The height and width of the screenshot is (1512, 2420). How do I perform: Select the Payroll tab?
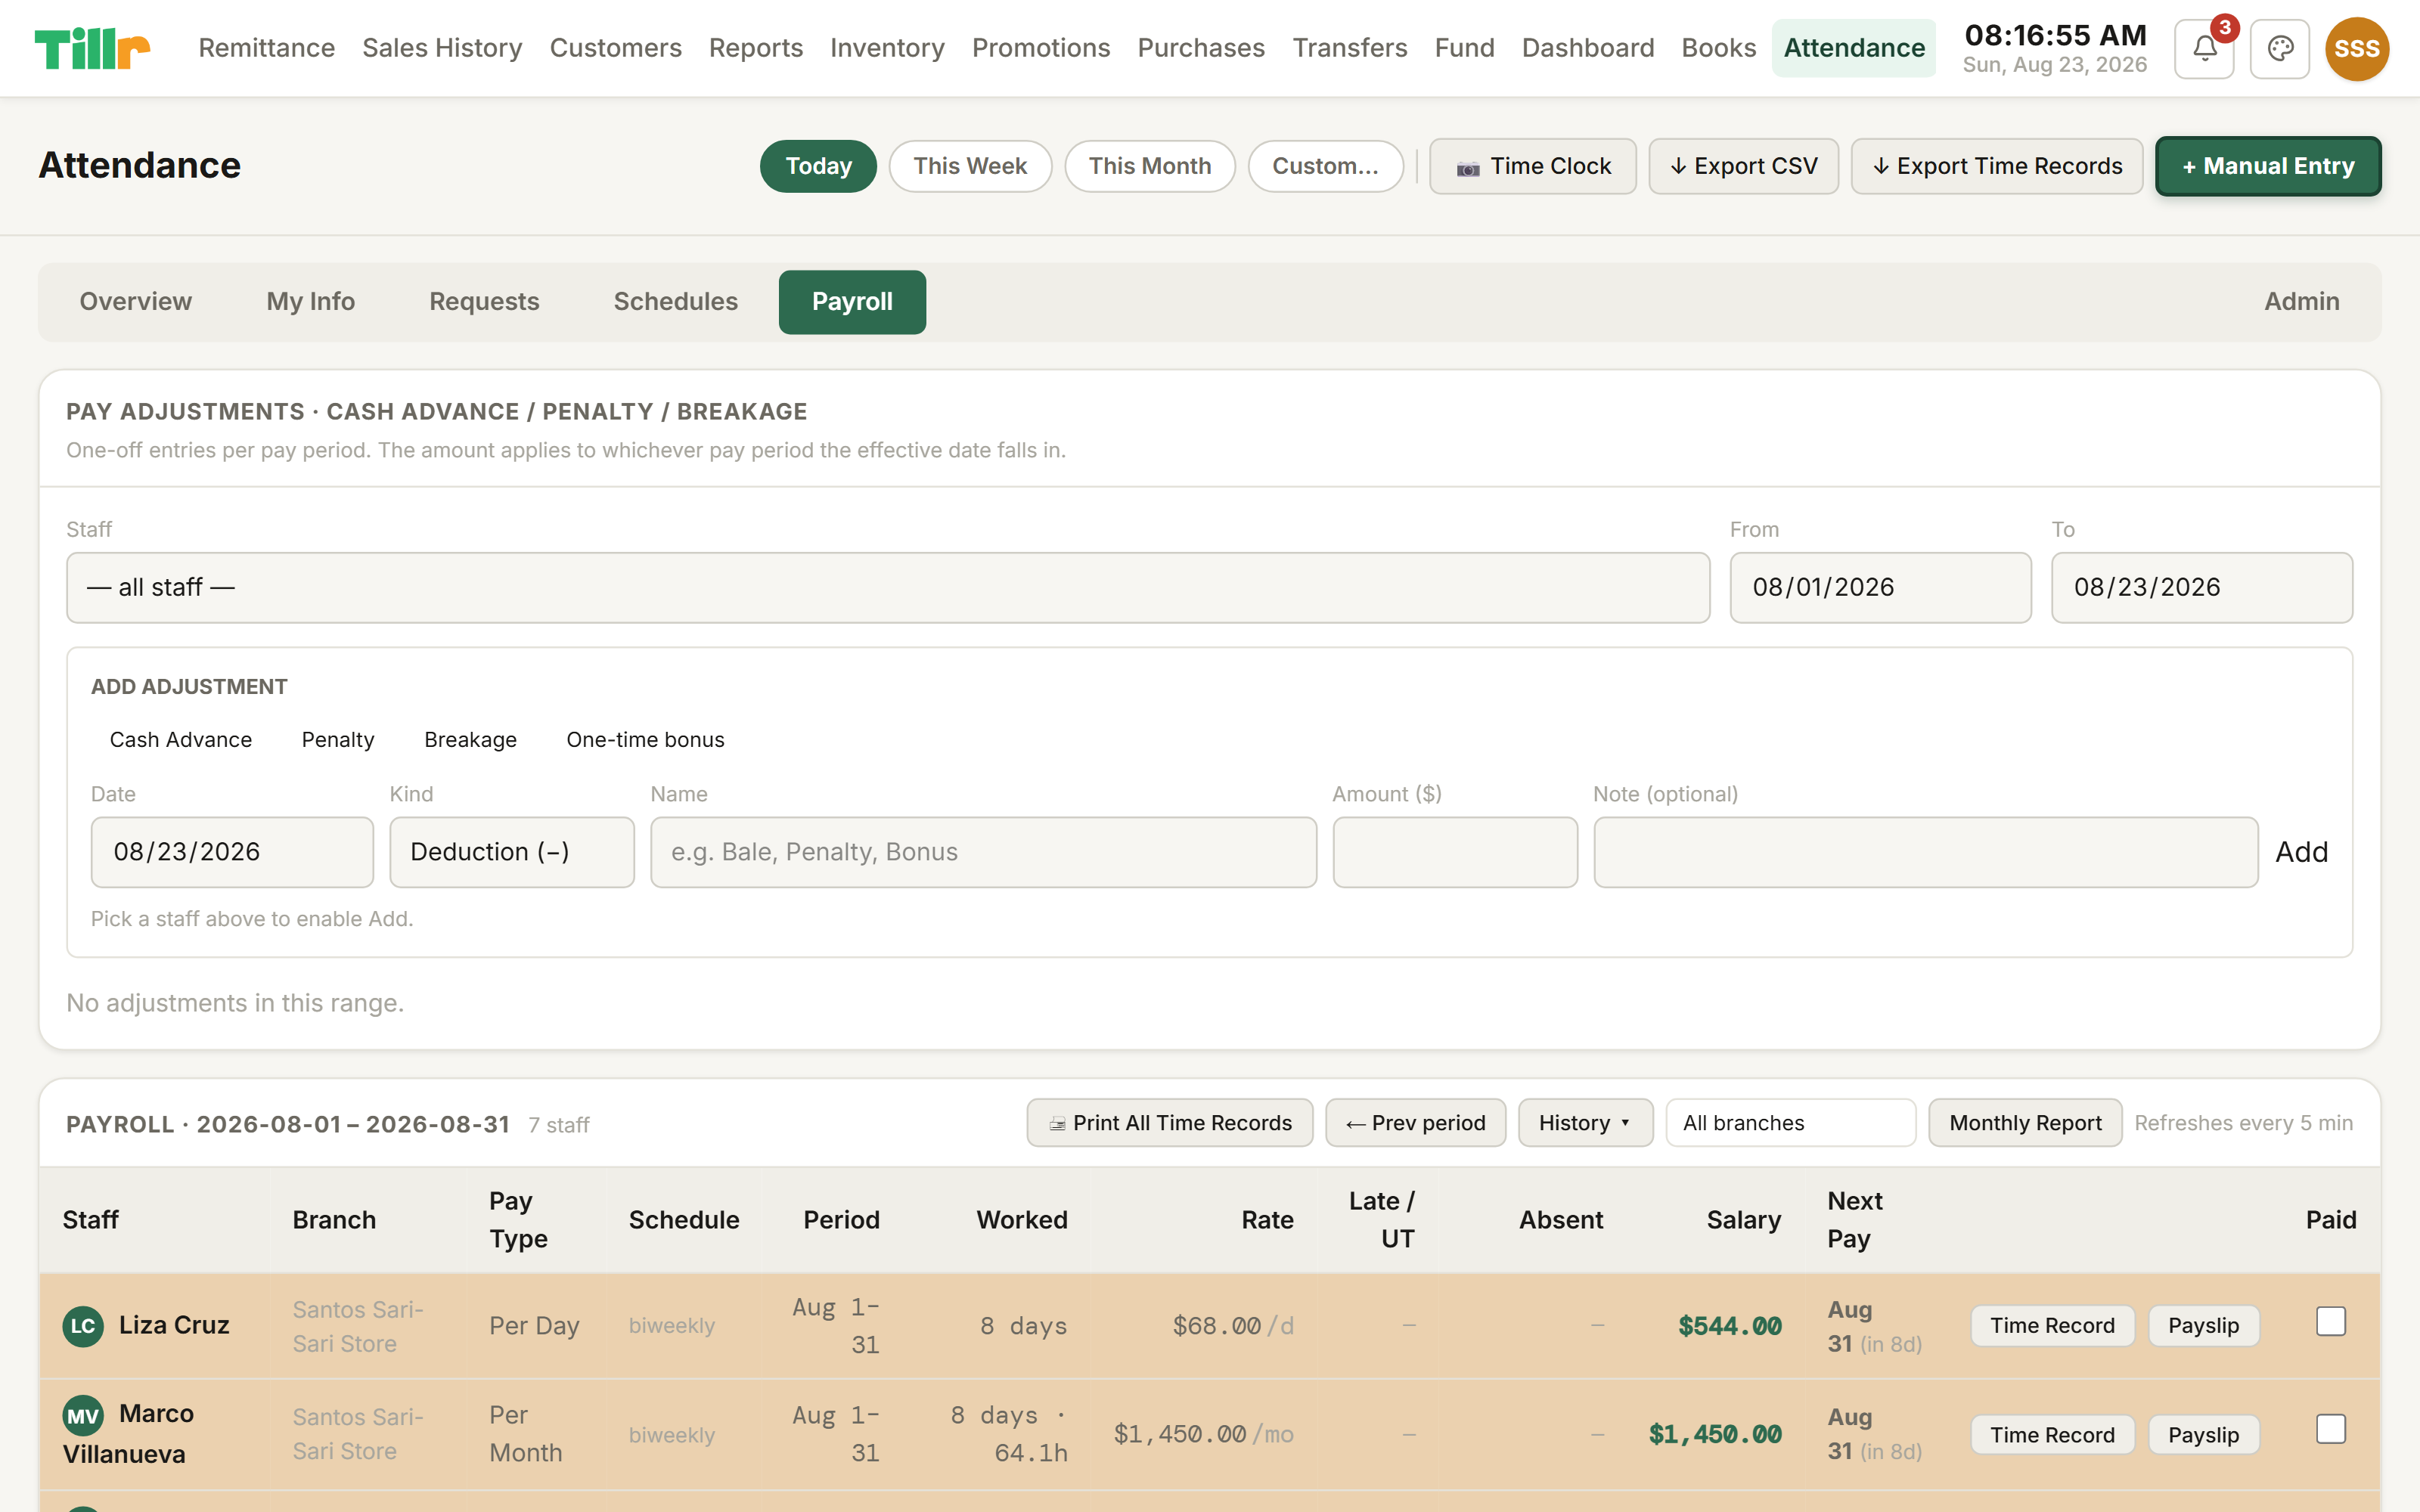pos(852,302)
